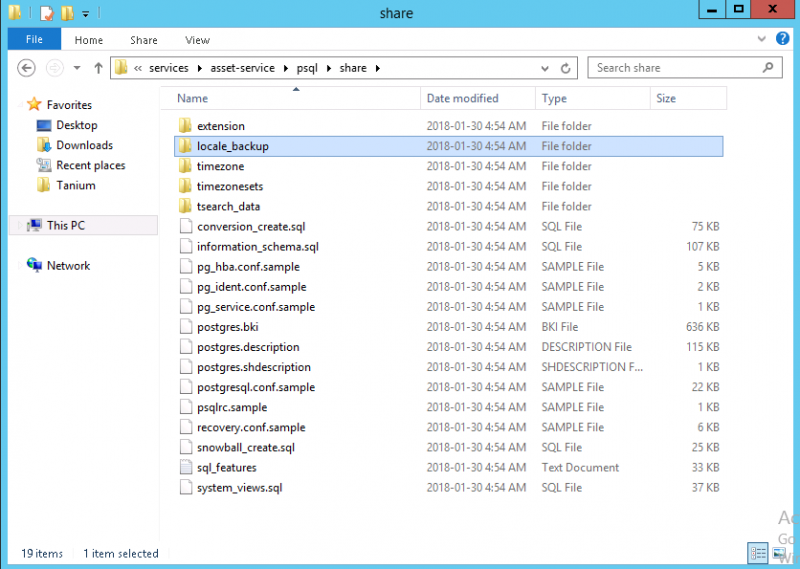Viewport: 800px width, 569px height.
Task: Click the magnifier search icon
Action: pyautogui.click(x=768, y=67)
